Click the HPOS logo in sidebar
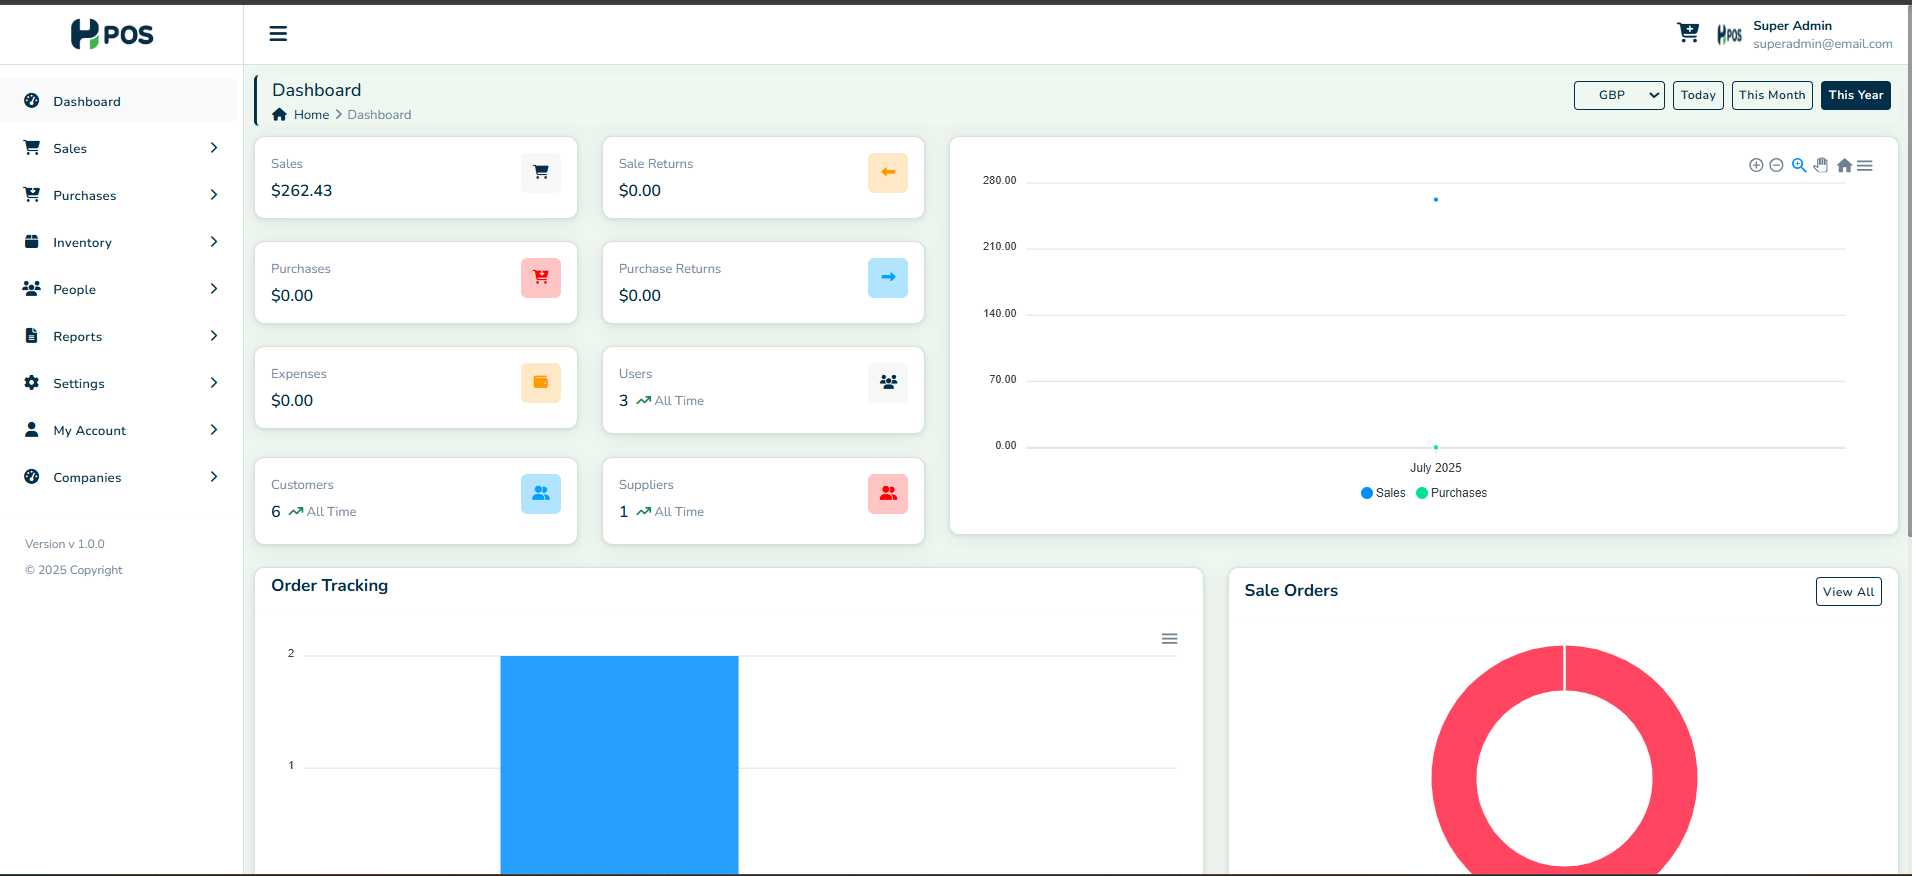The width and height of the screenshot is (1912, 876). [x=112, y=34]
